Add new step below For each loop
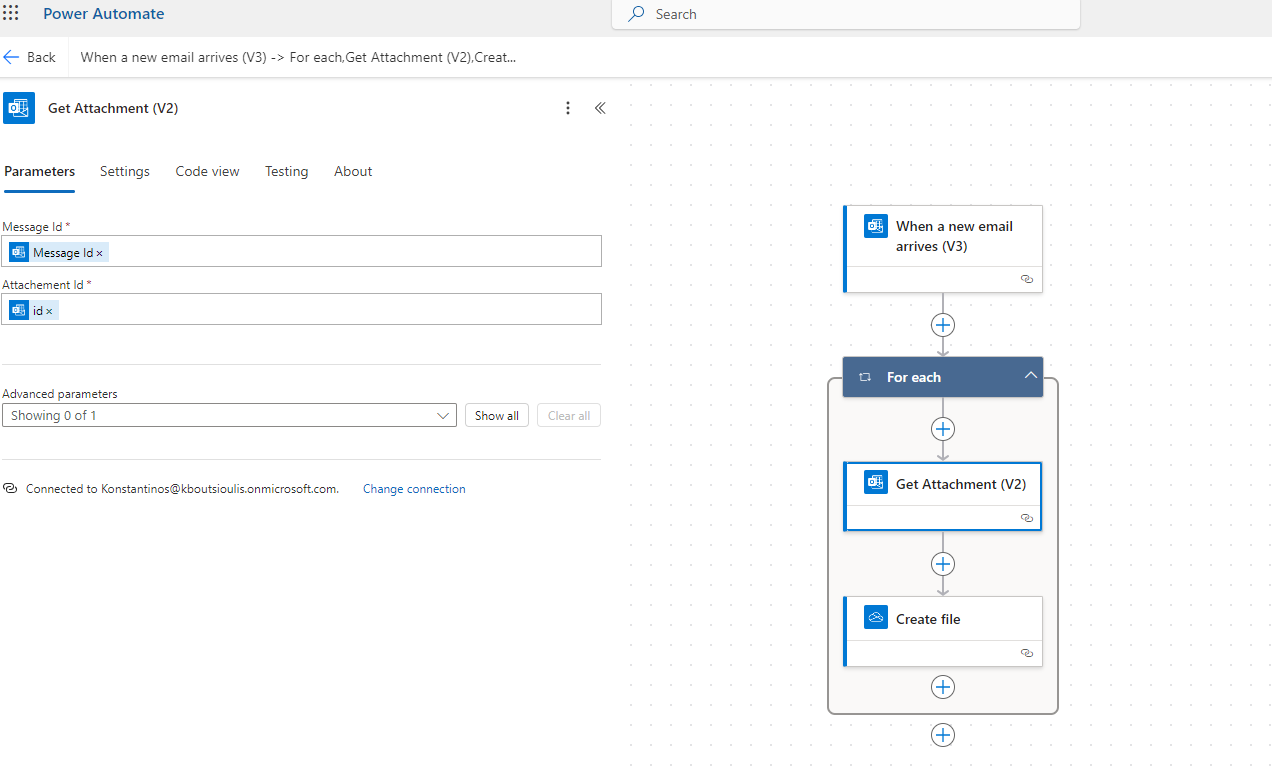This screenshot has width=1272, height=781. point(943,735)
